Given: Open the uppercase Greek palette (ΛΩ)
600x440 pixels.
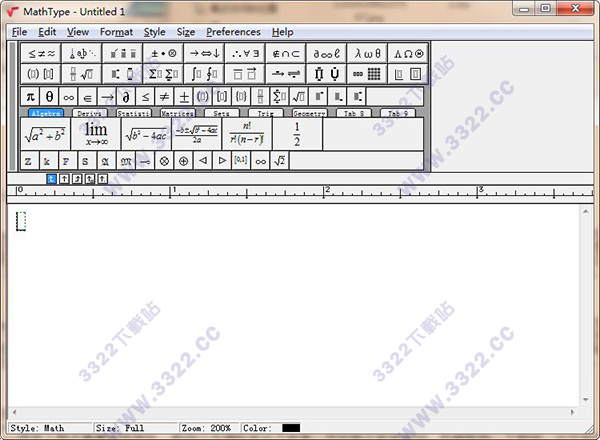Looking at the screenshot, I should pyautogui.click(x=408, y=54).
